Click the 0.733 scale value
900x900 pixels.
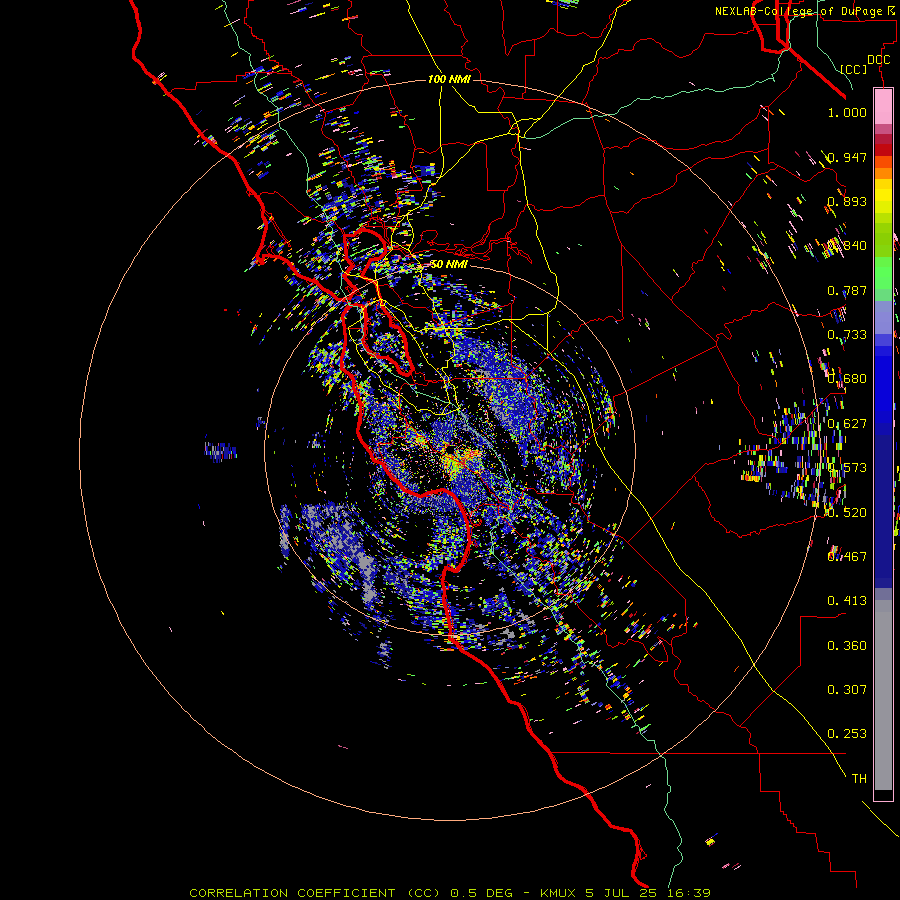click(847, 335)
